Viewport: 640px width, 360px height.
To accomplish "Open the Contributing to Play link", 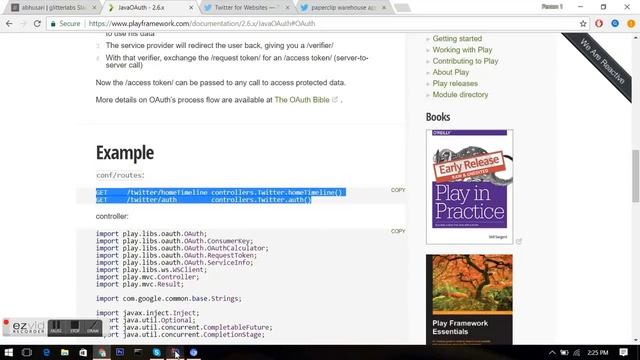I will tap(465, 61).
